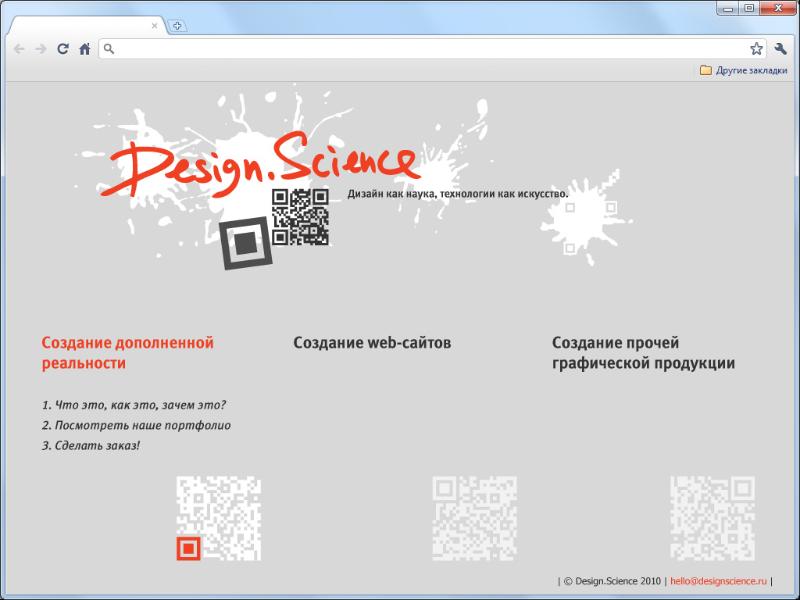Click the tagline Дизайн как наука, технологии как искусство.

(x=458, y=194)
